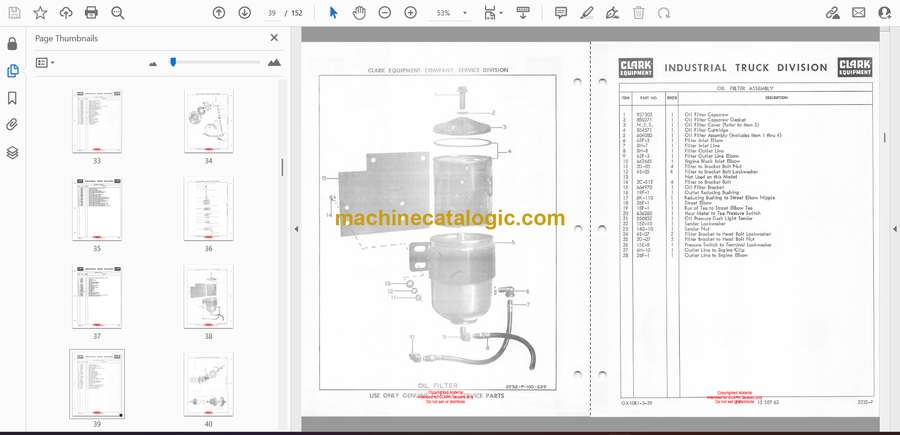Print the document
Image resolution: width=900 pixels, height=435 pixels.
pyautogui.click(x=91, y=13)
